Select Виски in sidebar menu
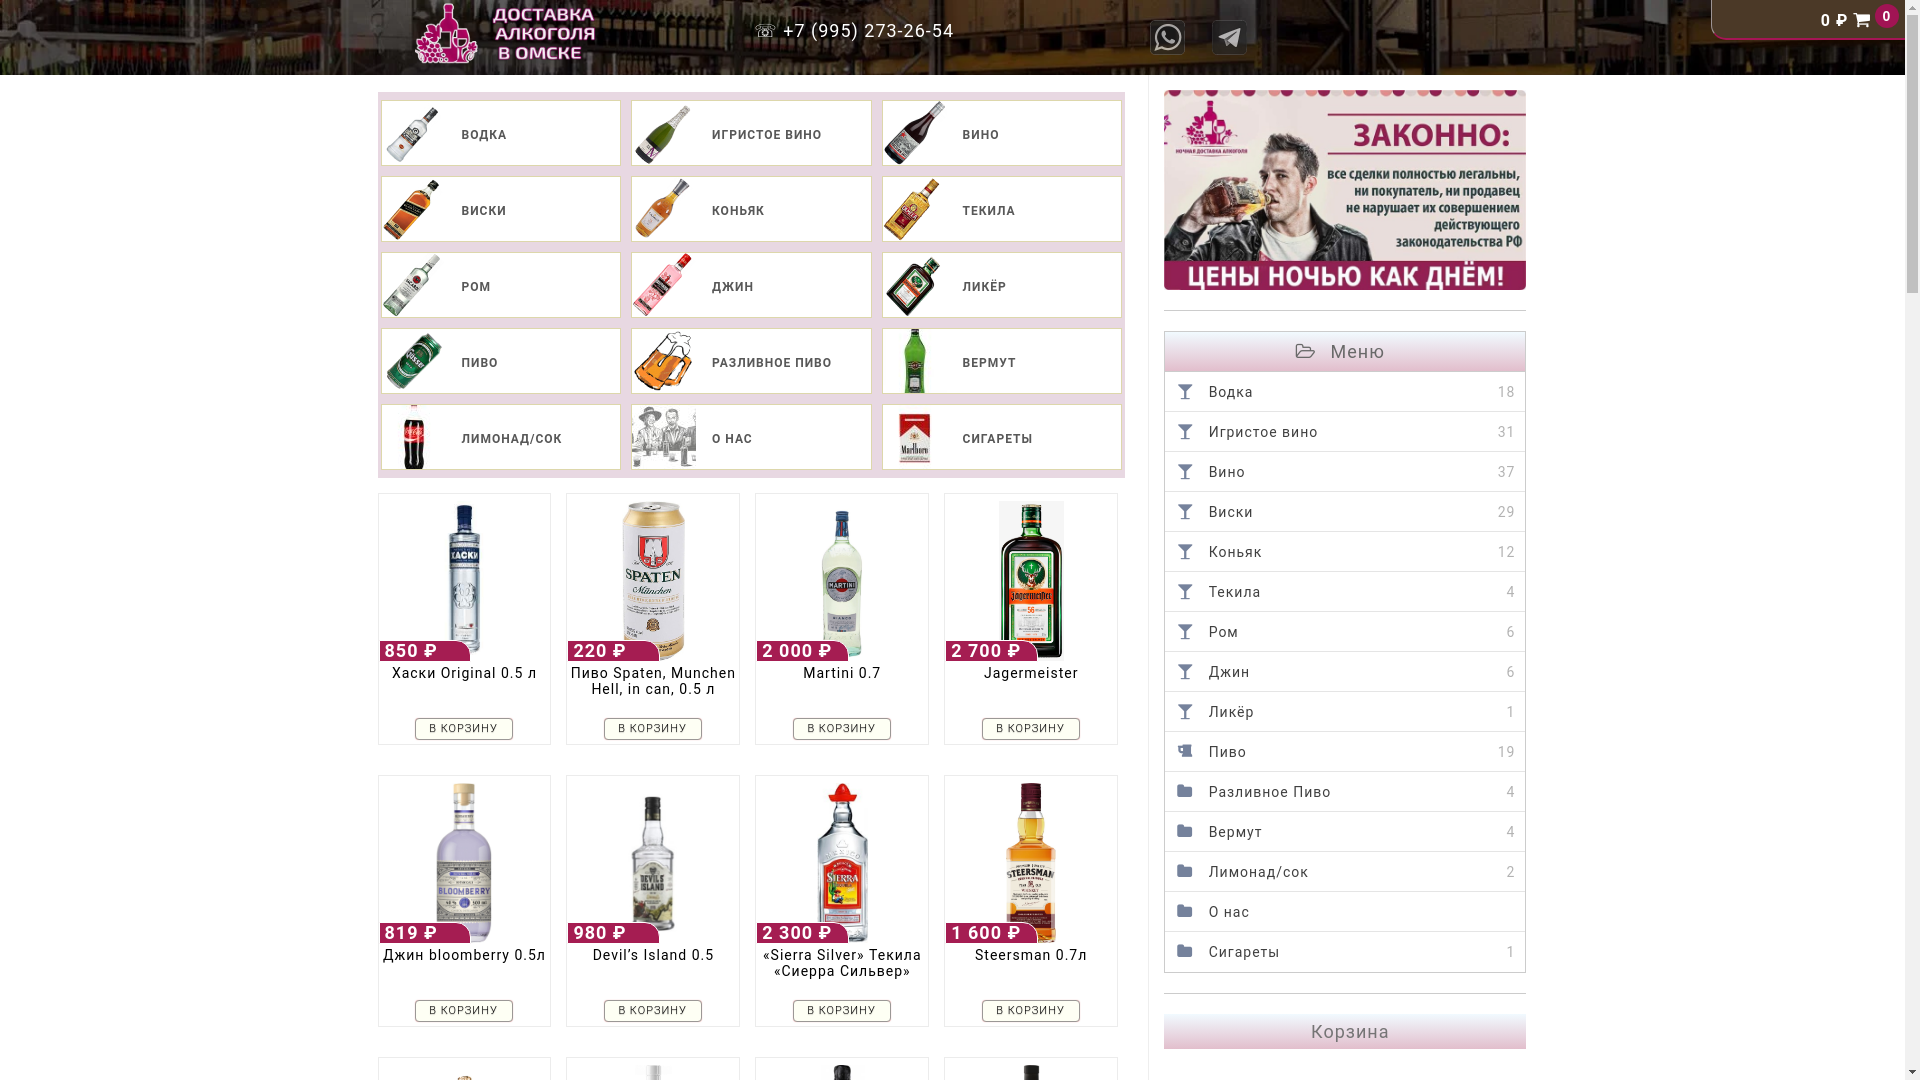 1344,512
